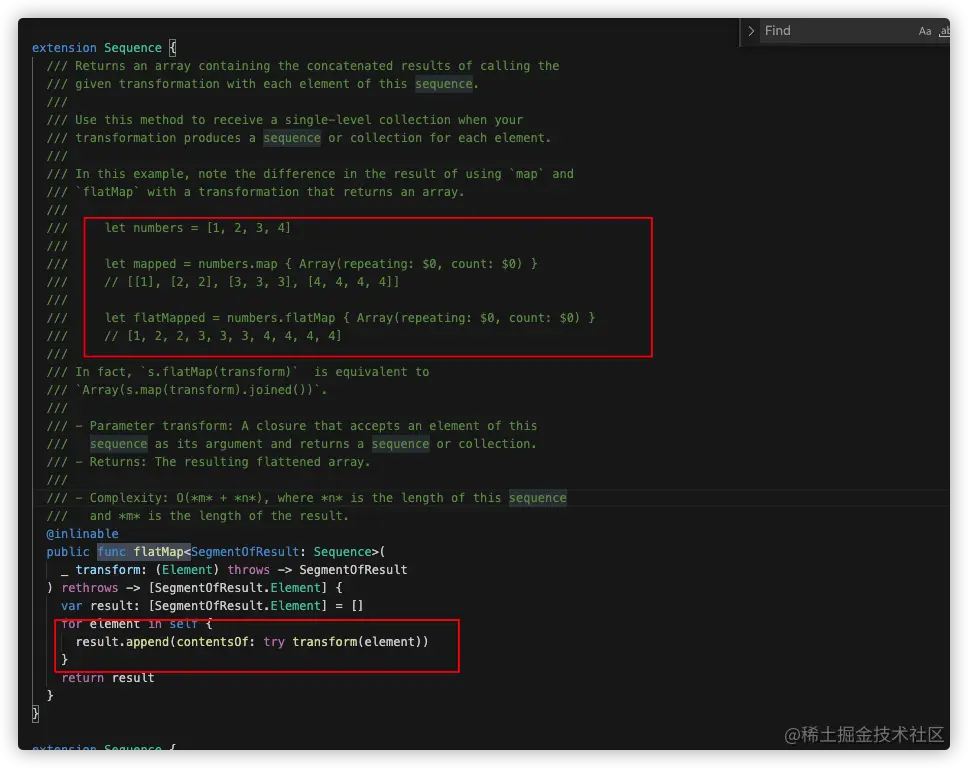Click 'public' keyword before func flatMap

pyautogui.click(x=68, y=552)
